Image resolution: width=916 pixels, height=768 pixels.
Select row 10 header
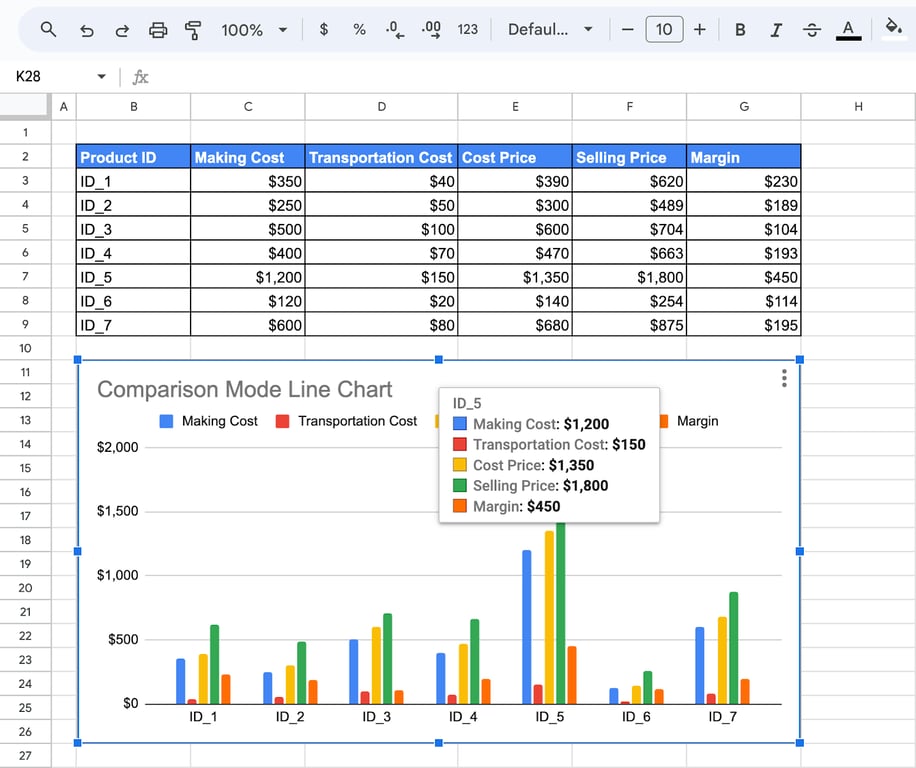pos(25,348)
